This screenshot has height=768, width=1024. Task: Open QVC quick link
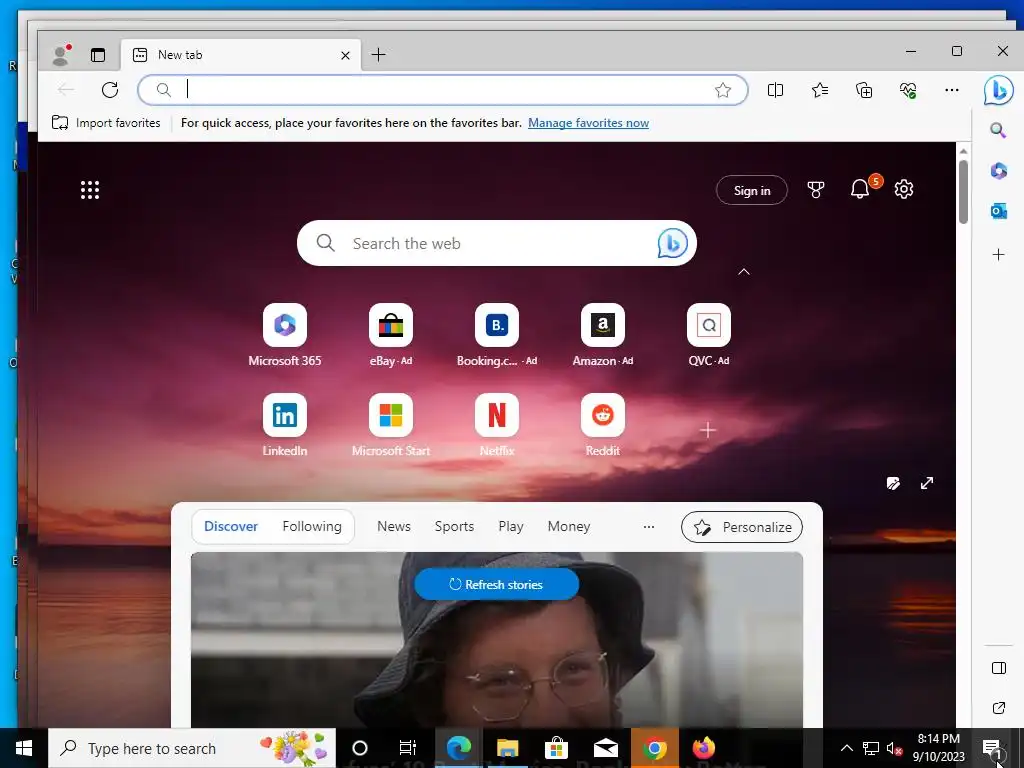pos(709,335)
